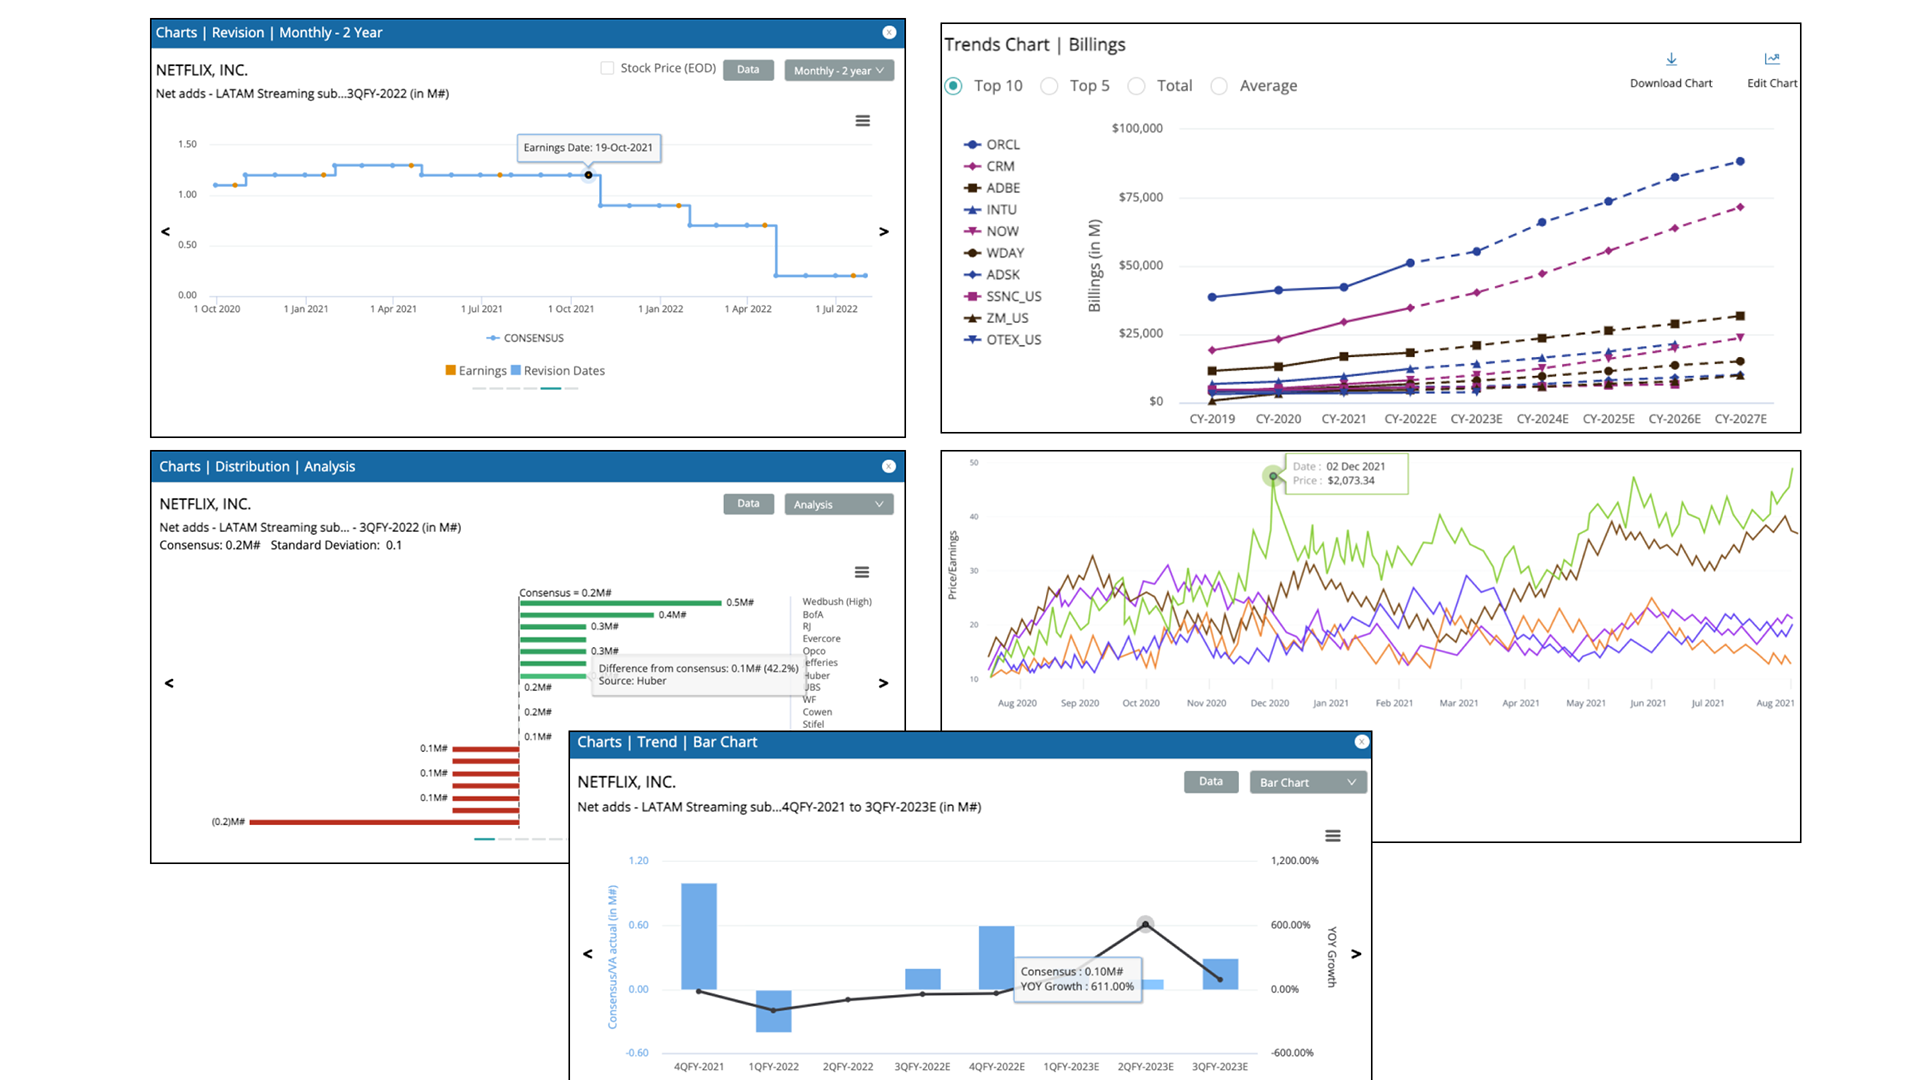Screen dimensions: 1920x1080
Task: Click active page indicator in Distribution chart
Action: pyautogui.click(x=484, y=839)
